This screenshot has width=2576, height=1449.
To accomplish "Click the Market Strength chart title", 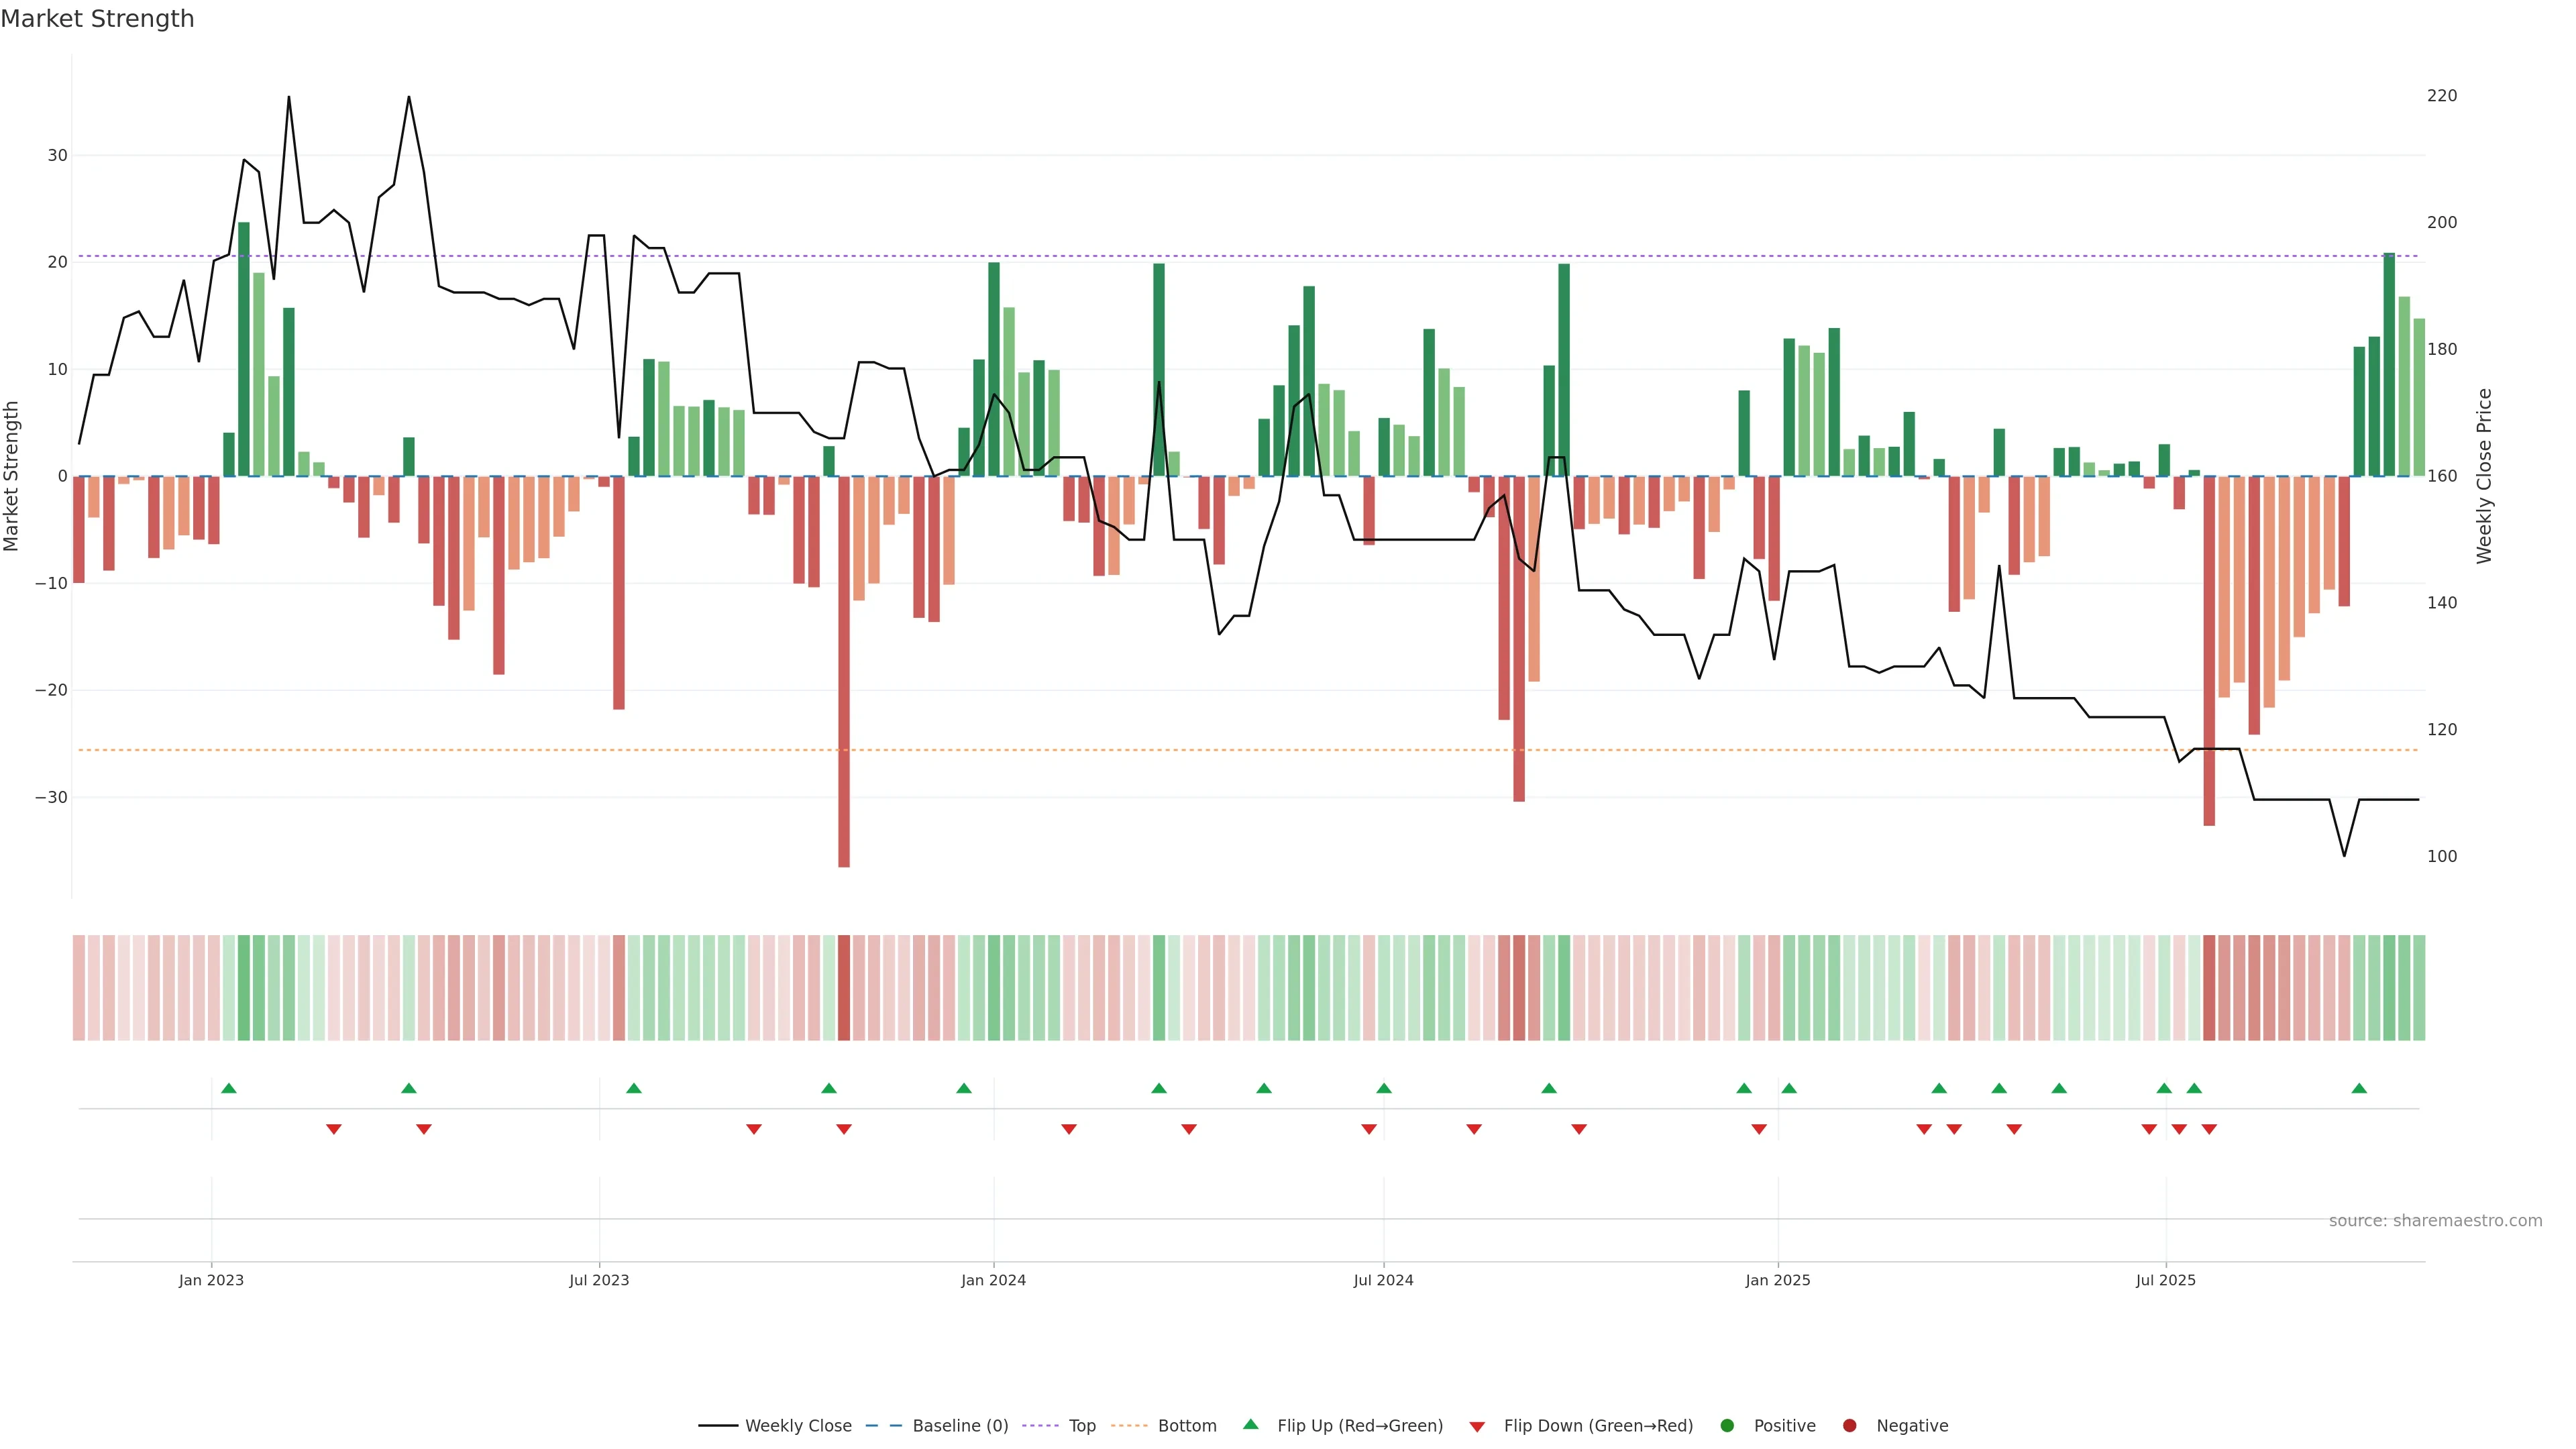I will click(x=97, y=19).
